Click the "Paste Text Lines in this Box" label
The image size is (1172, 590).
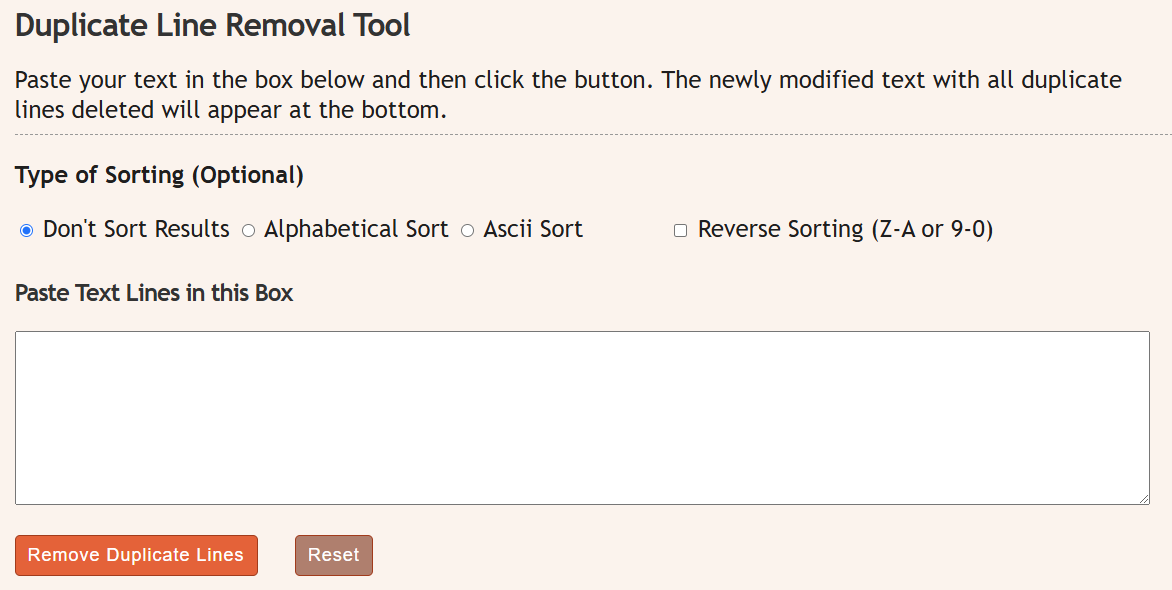click(x=154, y=293)
